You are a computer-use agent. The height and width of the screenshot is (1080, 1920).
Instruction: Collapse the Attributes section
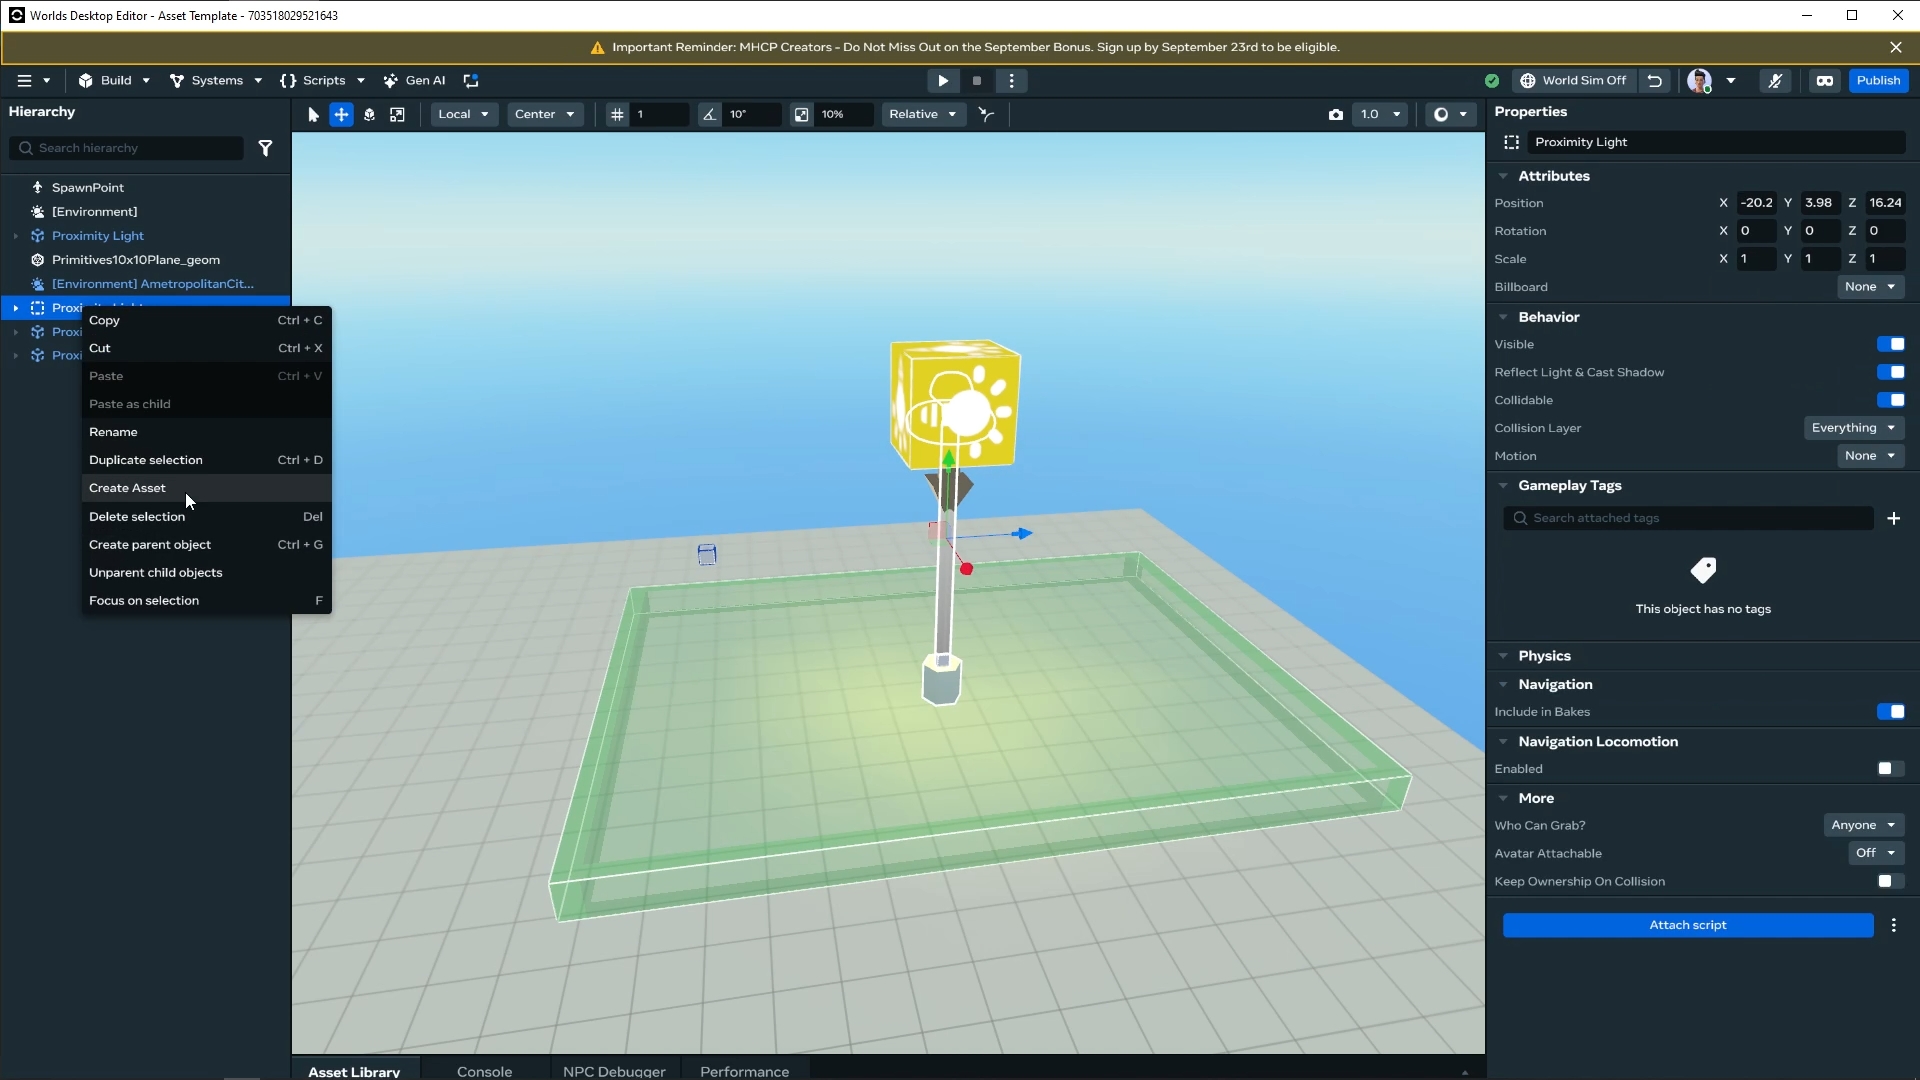point(1503,176)
